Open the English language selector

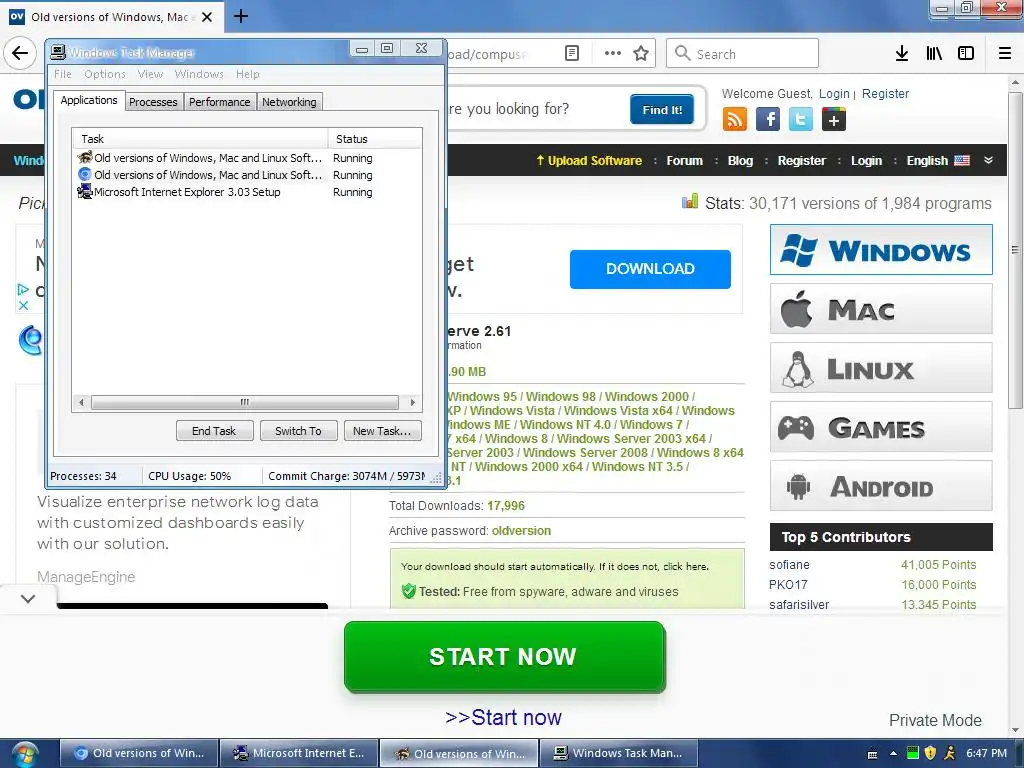click(938, 161)
